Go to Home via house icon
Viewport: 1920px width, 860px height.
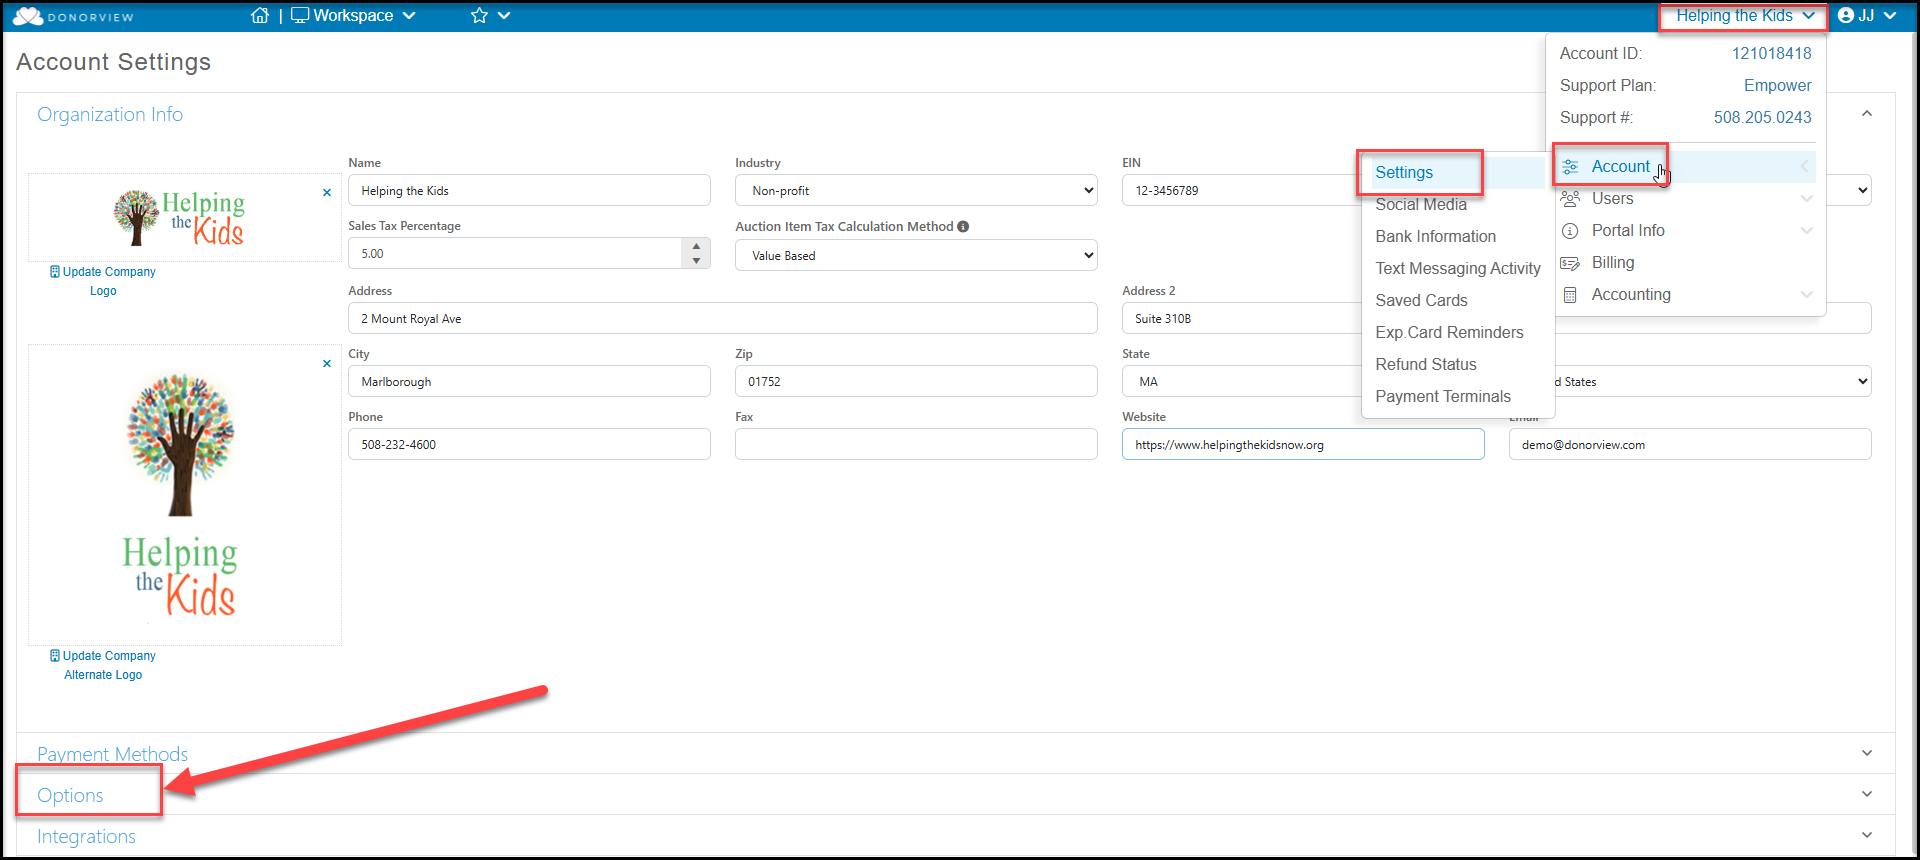click(x=260, y=15)
